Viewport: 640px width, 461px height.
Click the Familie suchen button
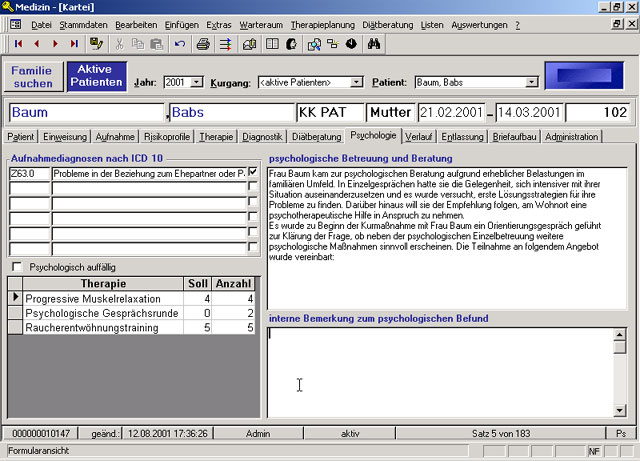click(x=33, y=77)
